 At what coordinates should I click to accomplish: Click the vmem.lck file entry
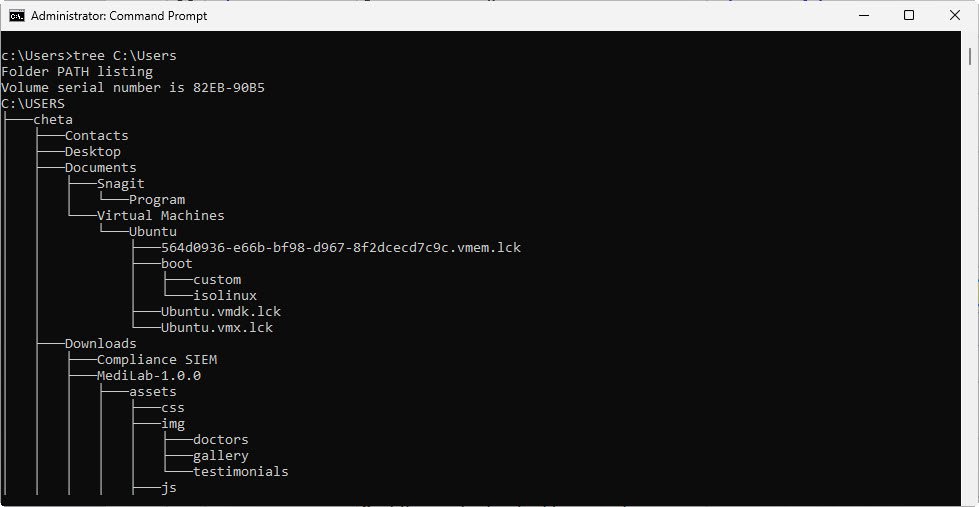(341, 248)
